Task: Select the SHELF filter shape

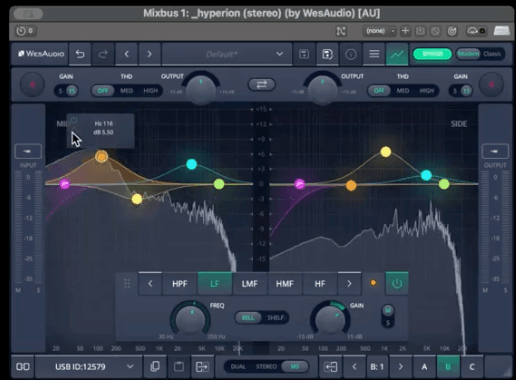Action: [275, 318]
